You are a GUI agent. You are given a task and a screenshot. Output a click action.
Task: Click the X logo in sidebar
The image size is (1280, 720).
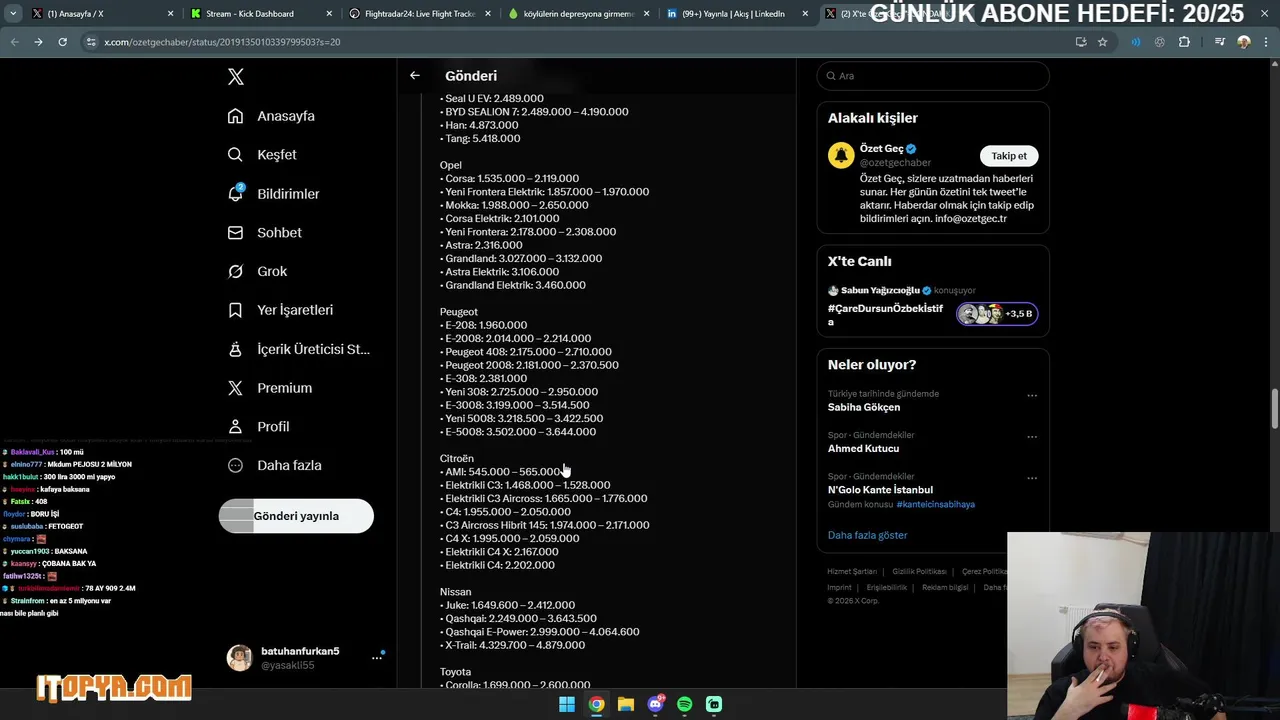236,77
